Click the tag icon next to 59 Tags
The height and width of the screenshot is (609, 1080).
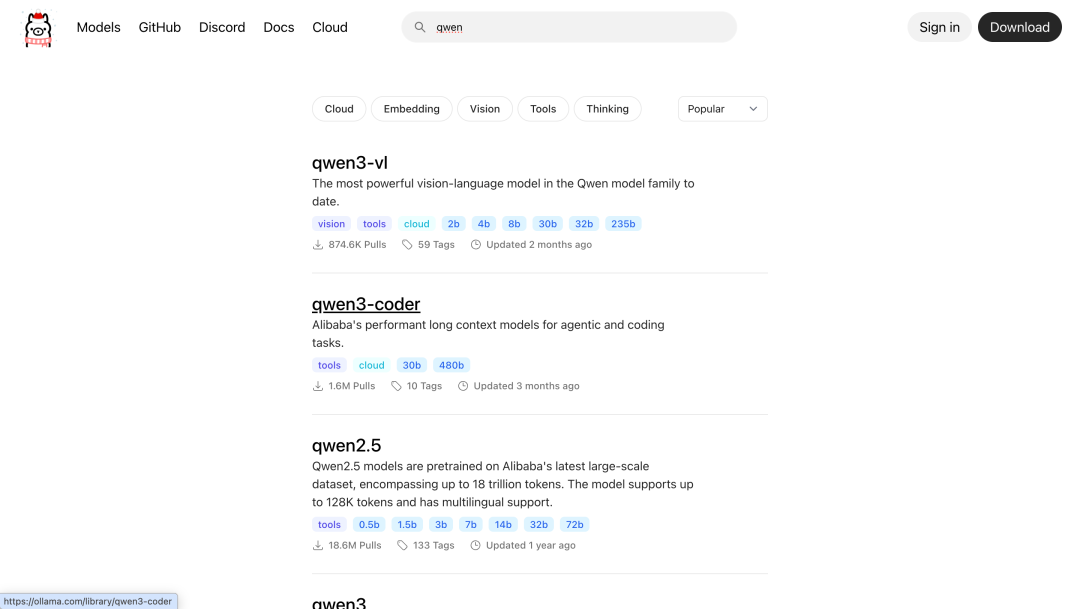(405, 244)
